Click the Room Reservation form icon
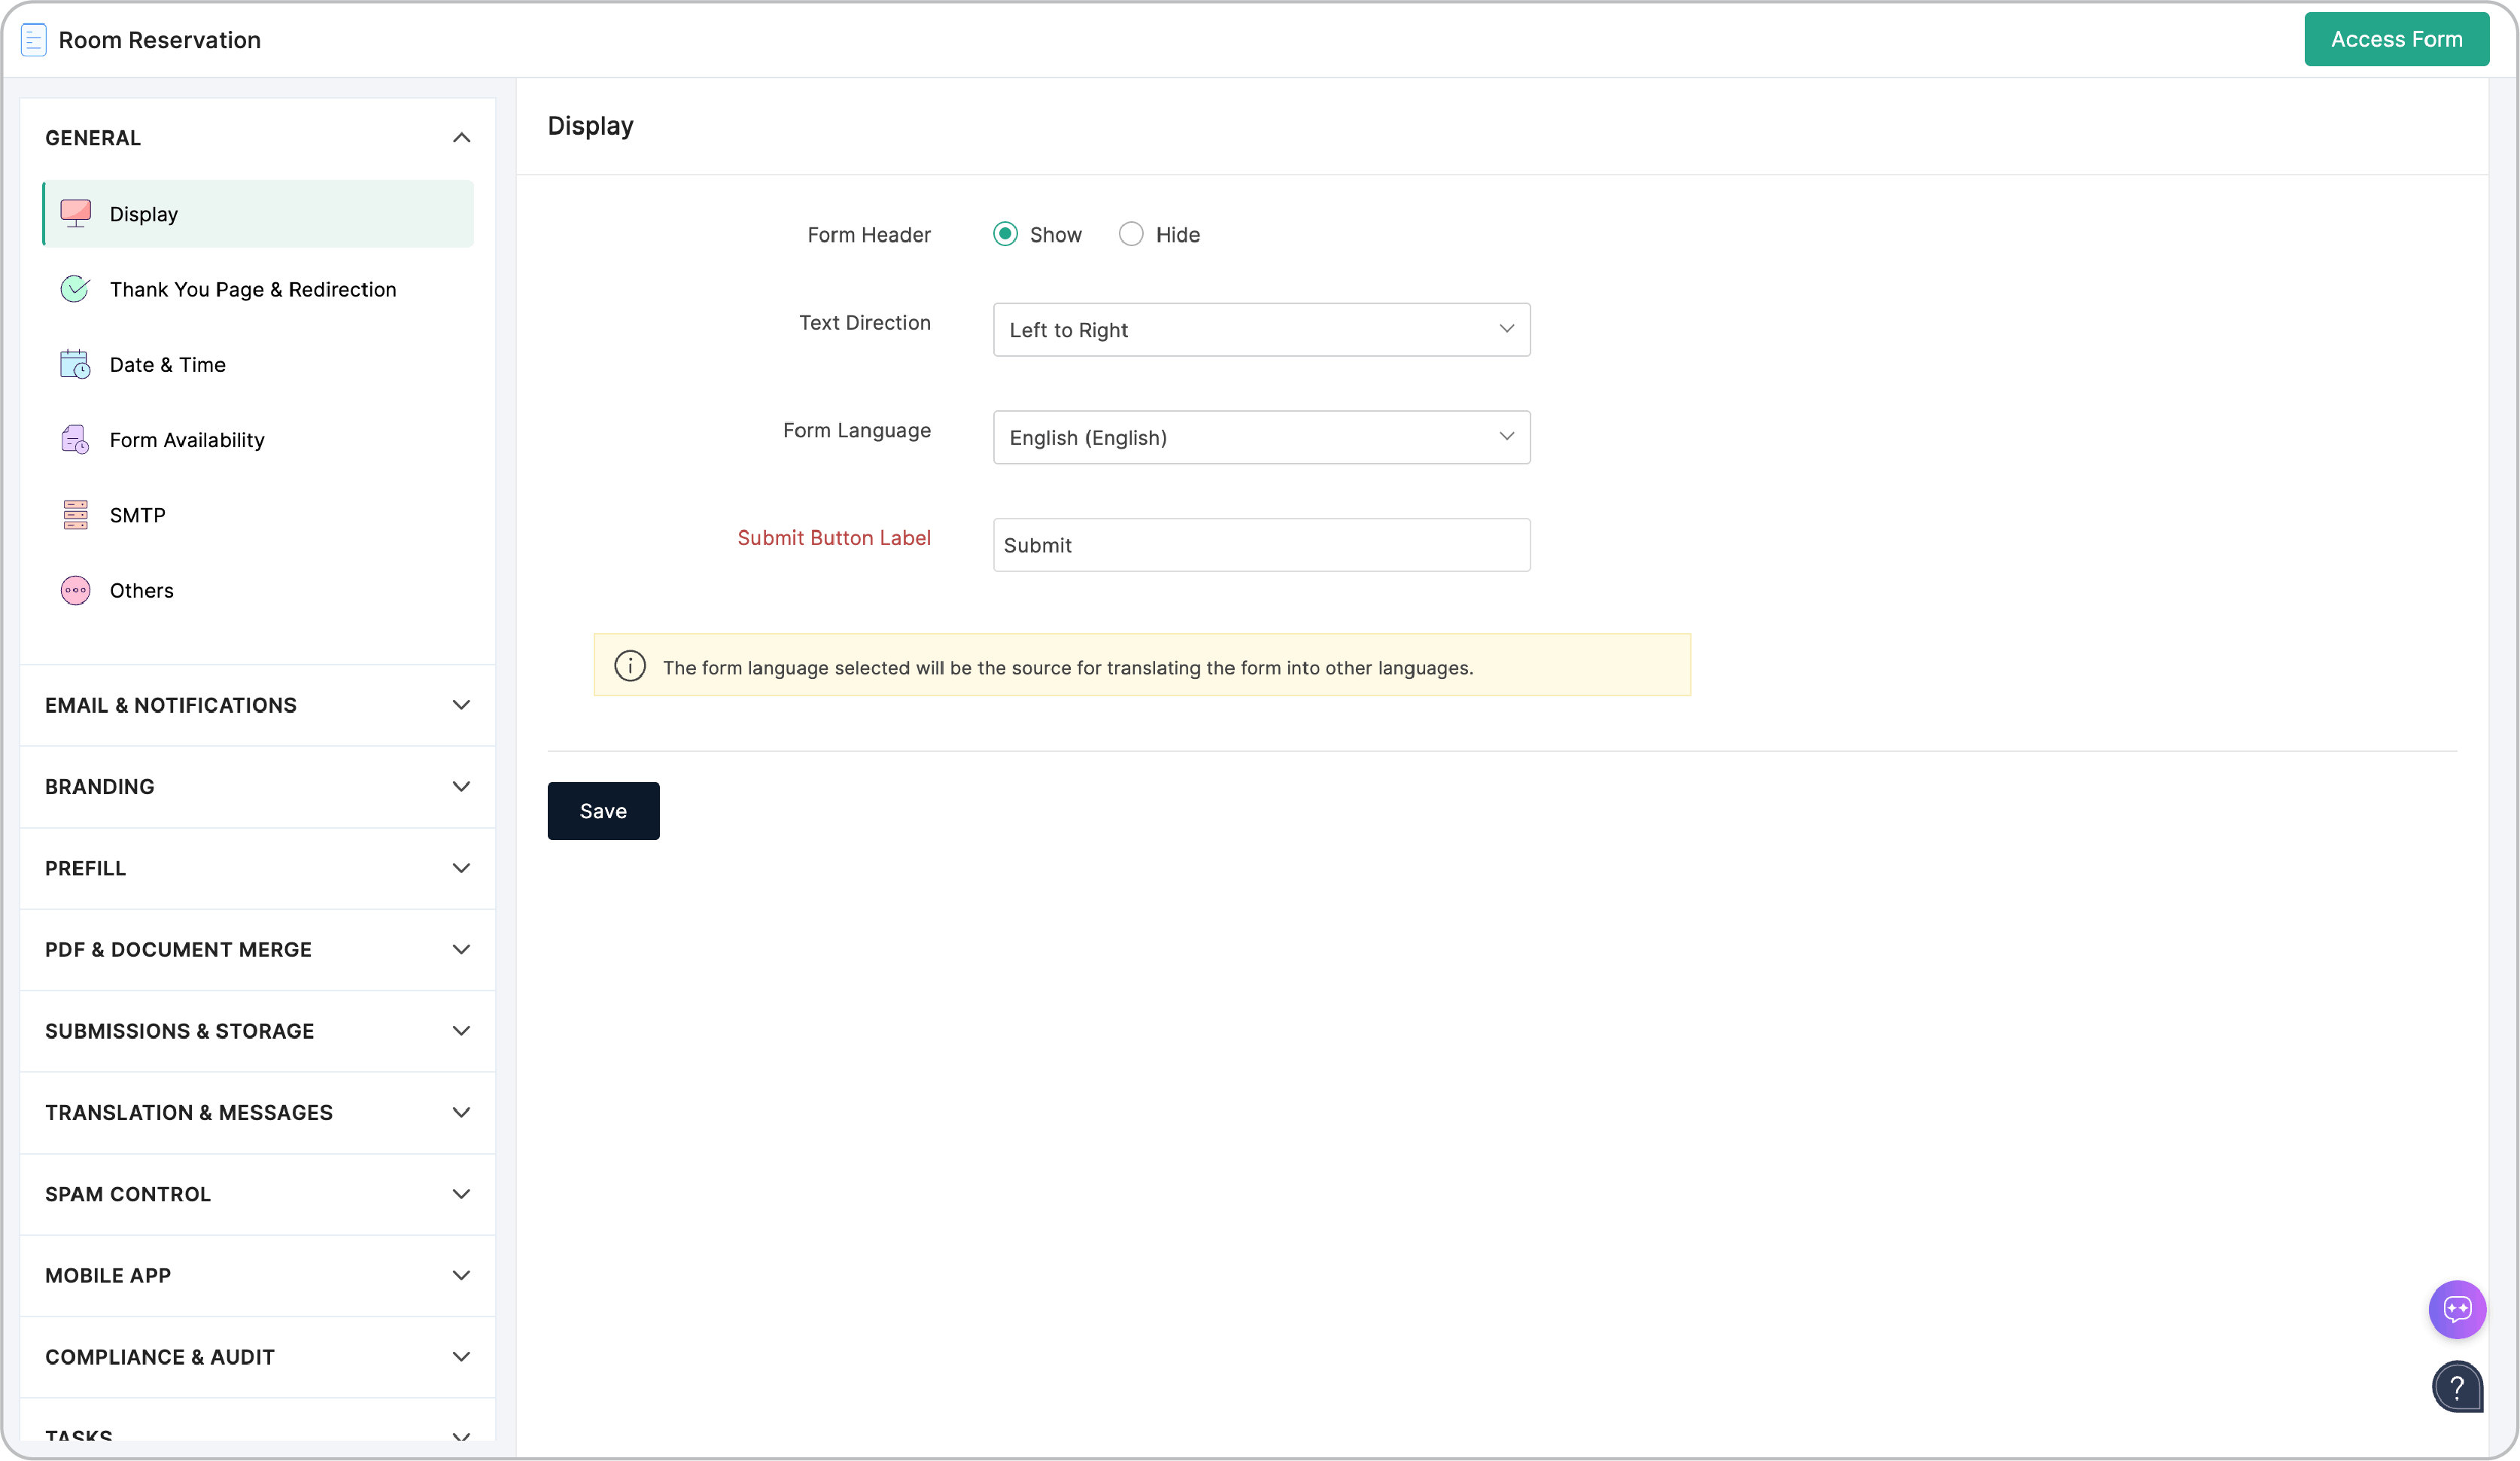This screenshot has width=2520, height=1461. (x=34, y=40)
